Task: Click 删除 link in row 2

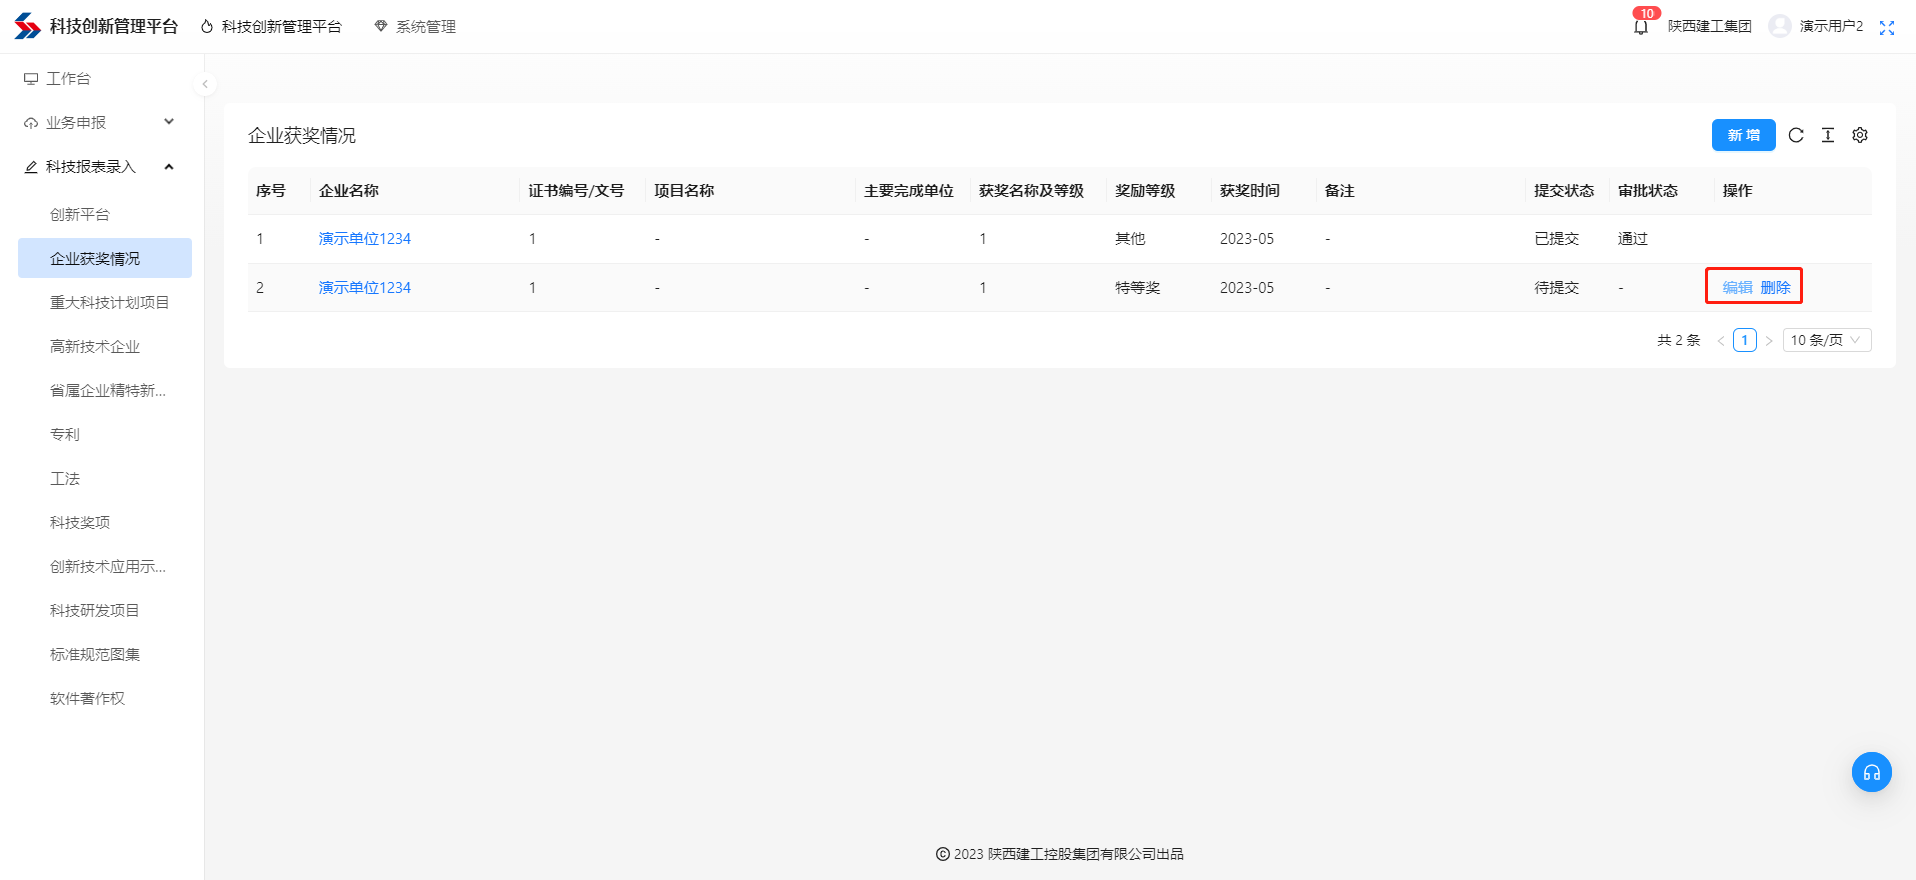Action: (1775, 287)
